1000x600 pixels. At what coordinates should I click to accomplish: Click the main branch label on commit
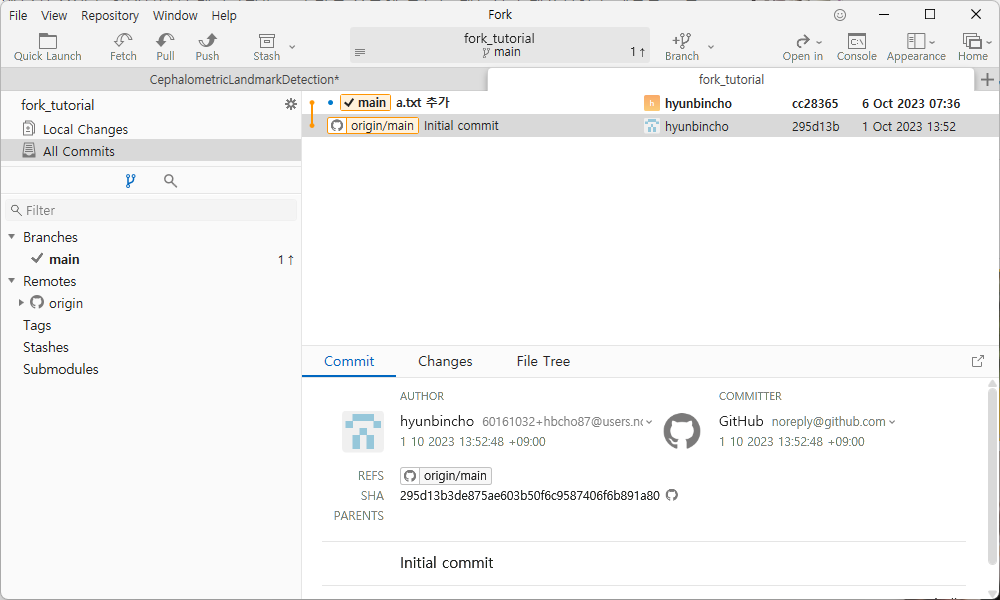365,103
